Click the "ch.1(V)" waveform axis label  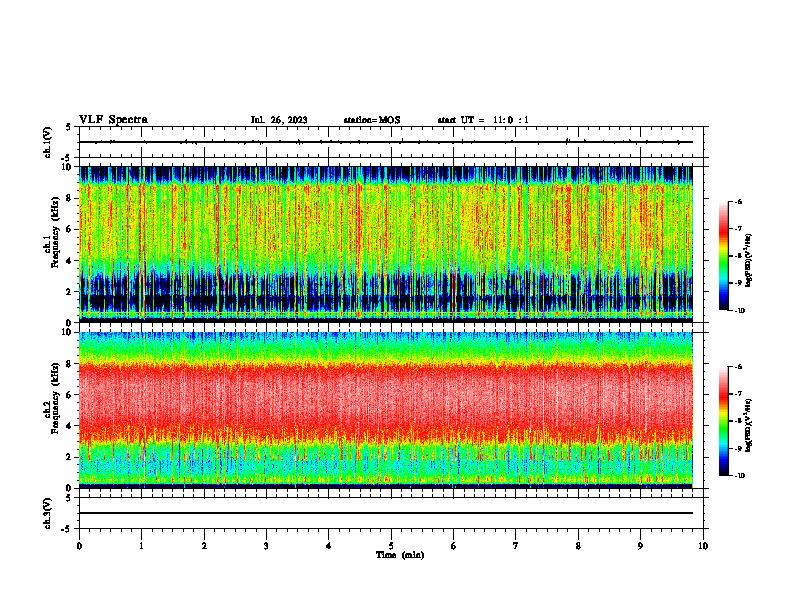click(x=48, y=142)
